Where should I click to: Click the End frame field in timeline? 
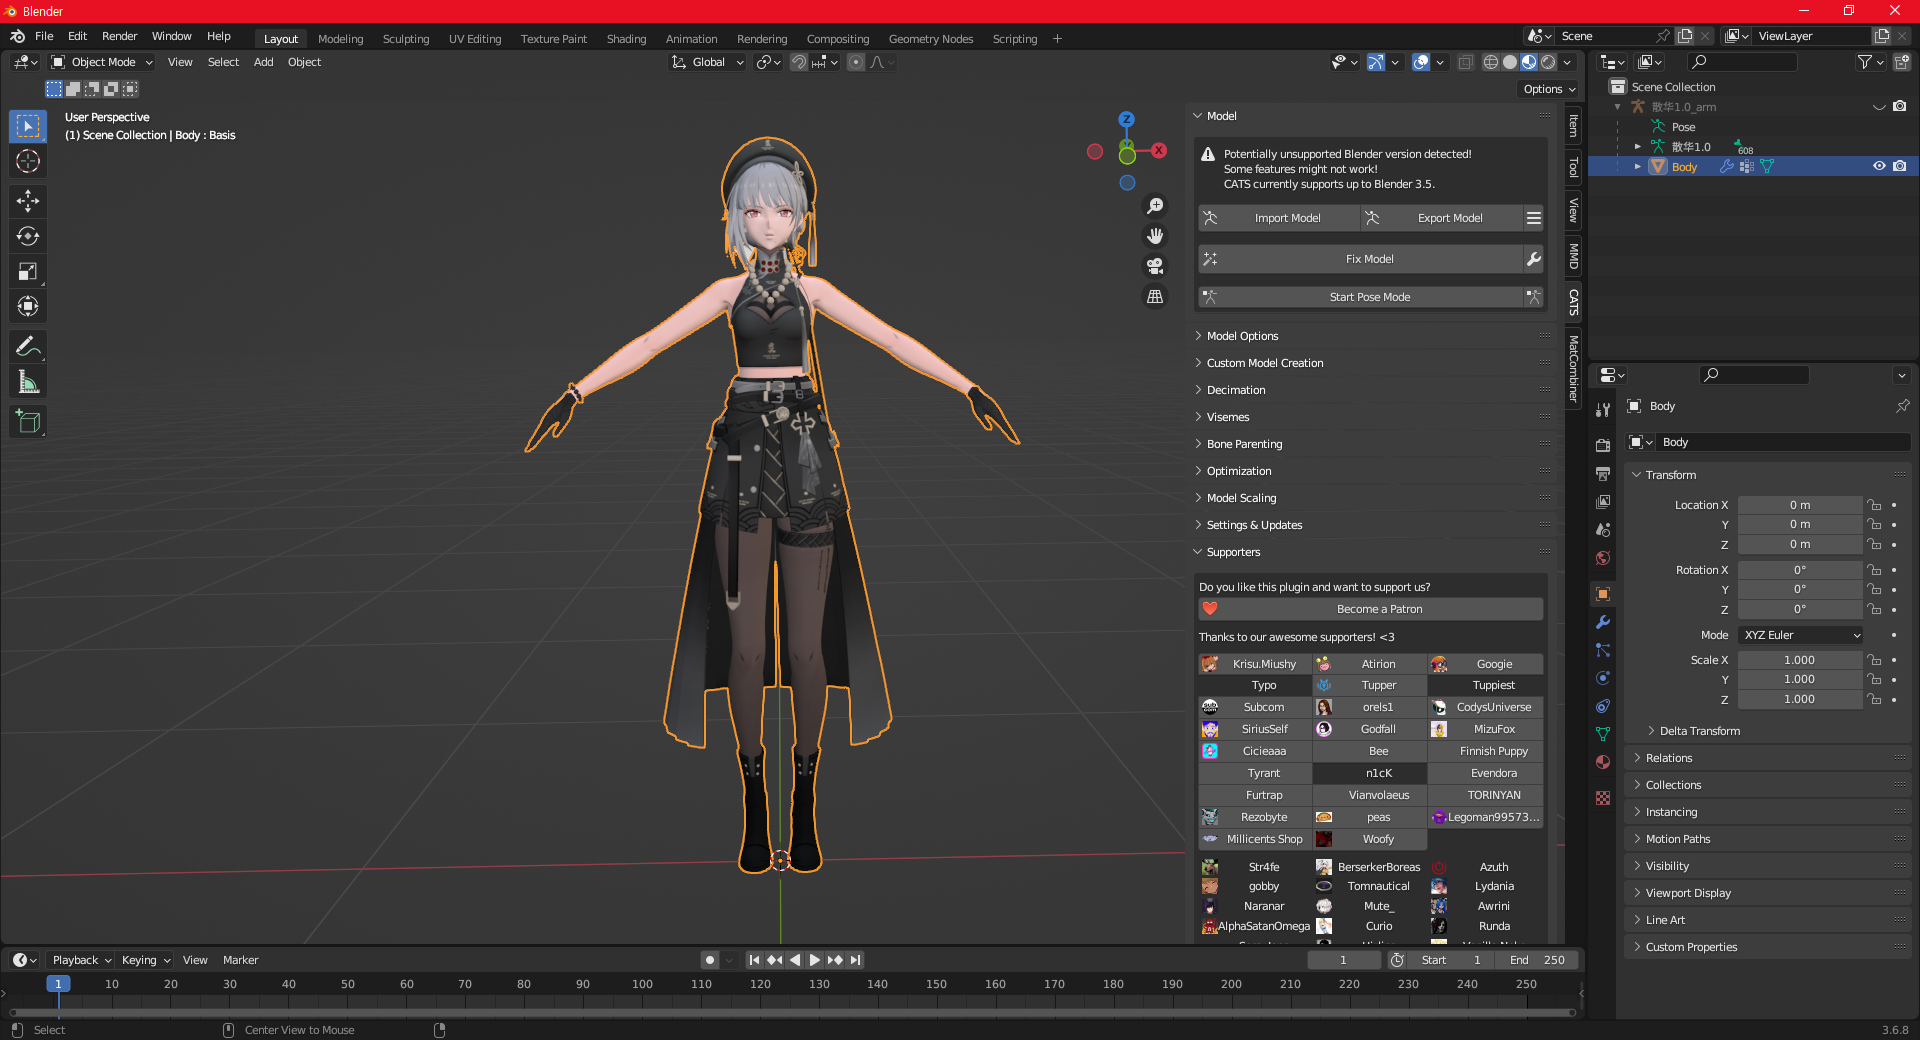(1539, 960)
